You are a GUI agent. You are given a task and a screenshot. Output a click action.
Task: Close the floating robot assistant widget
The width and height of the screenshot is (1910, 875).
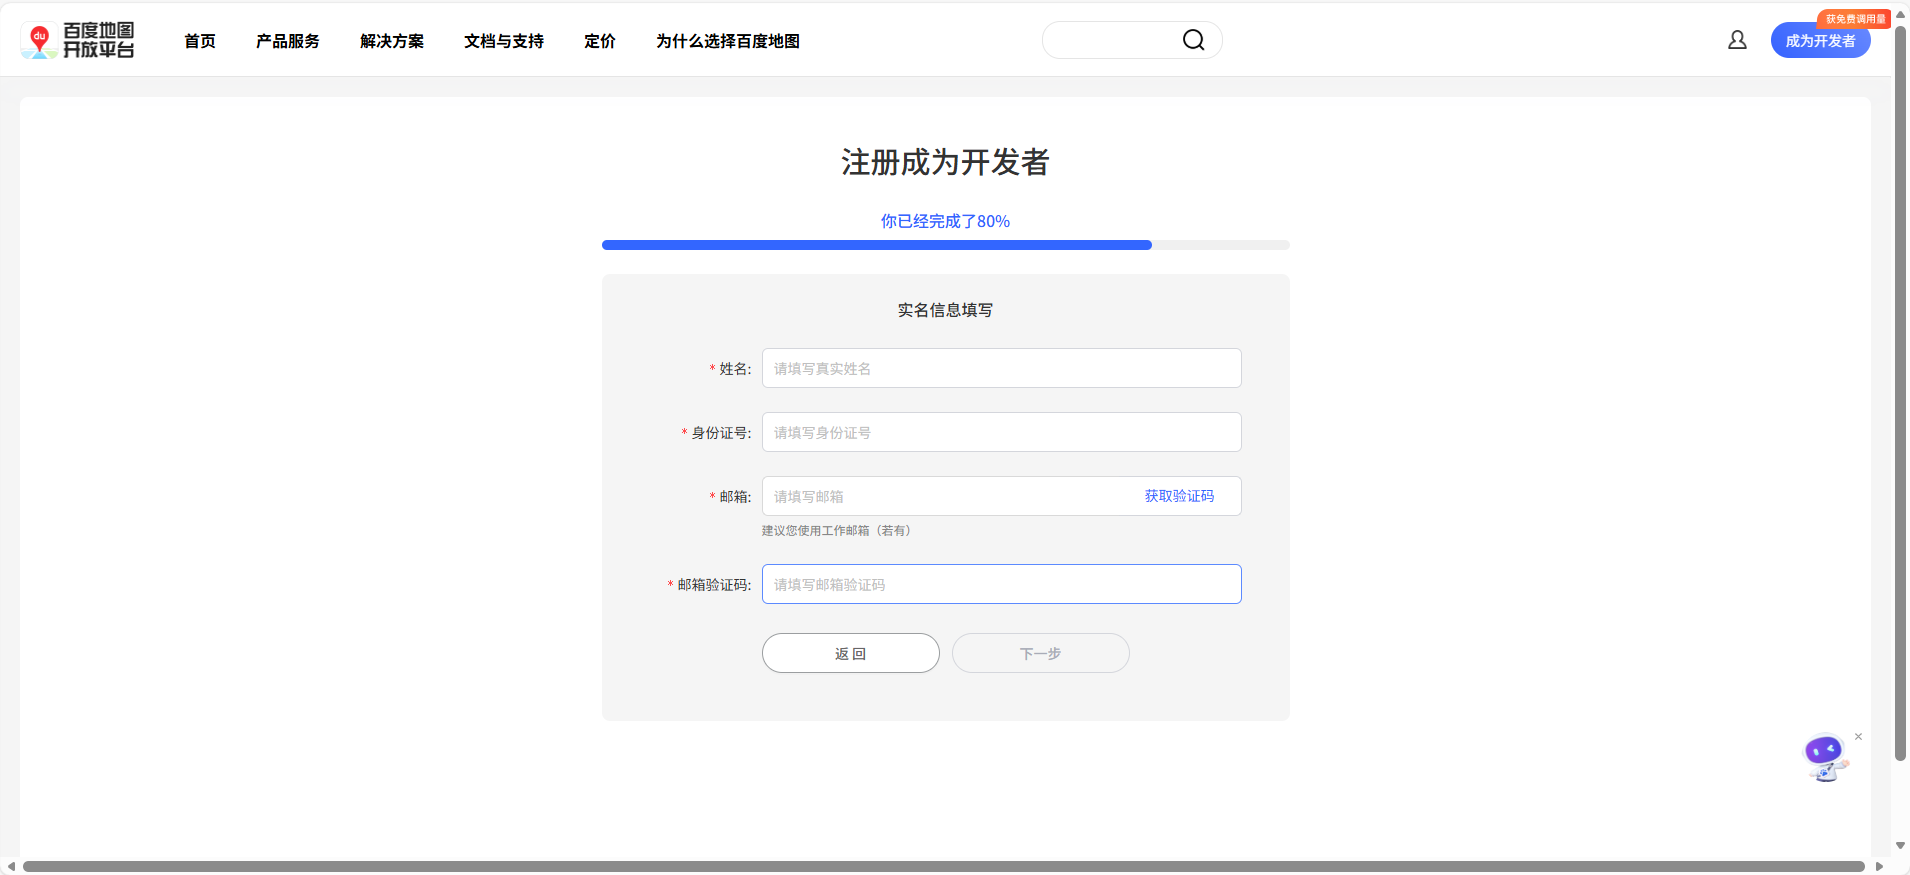click(x=1858, y=737)
